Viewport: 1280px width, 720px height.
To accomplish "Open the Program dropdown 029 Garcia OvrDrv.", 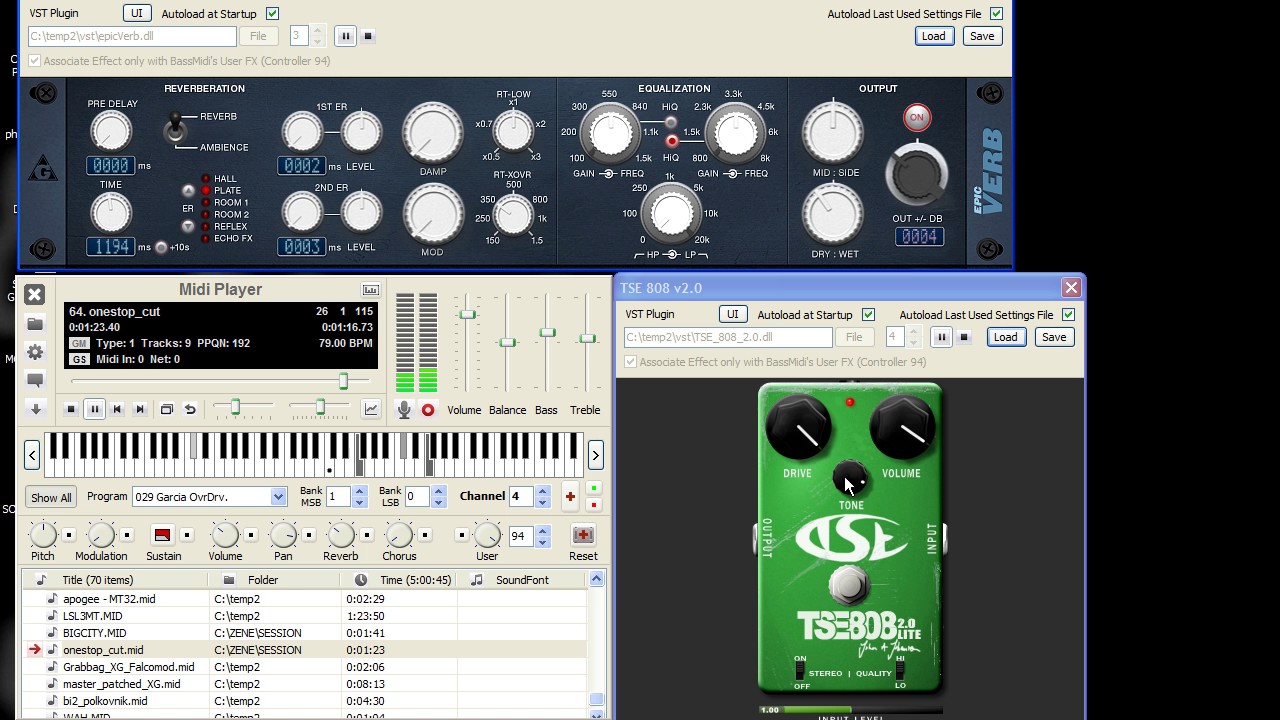I will pos(278,497).
